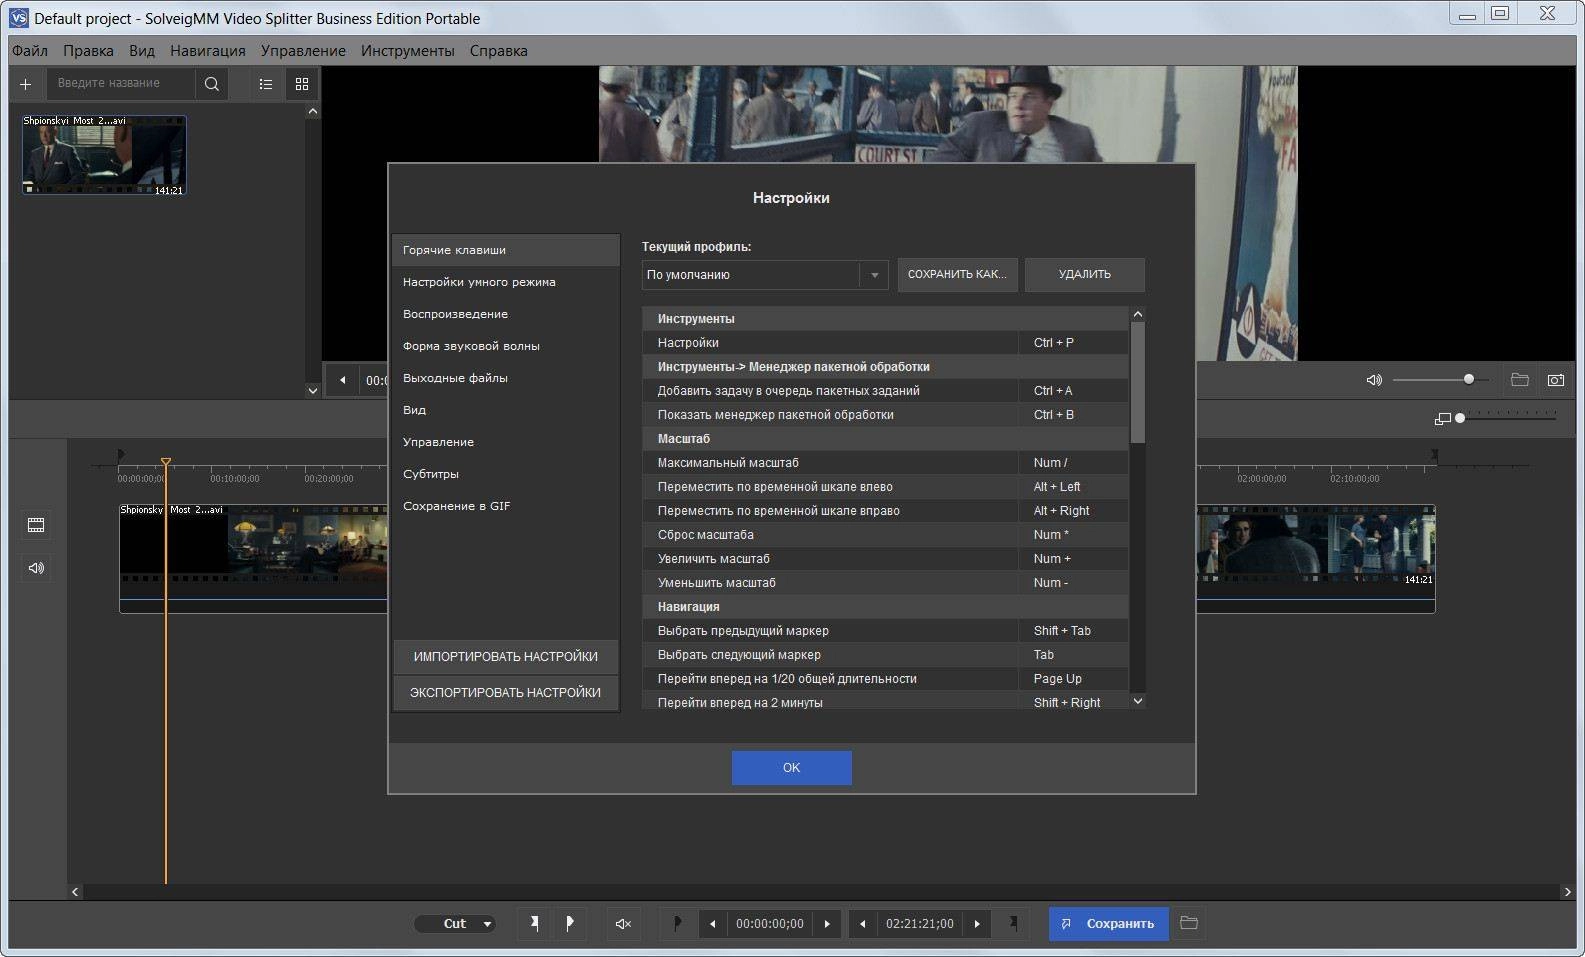Go to the end marker flag icon
The width and height of the screenshot is (1585, 957).
pyautogui.click(x=1013, y=923)
